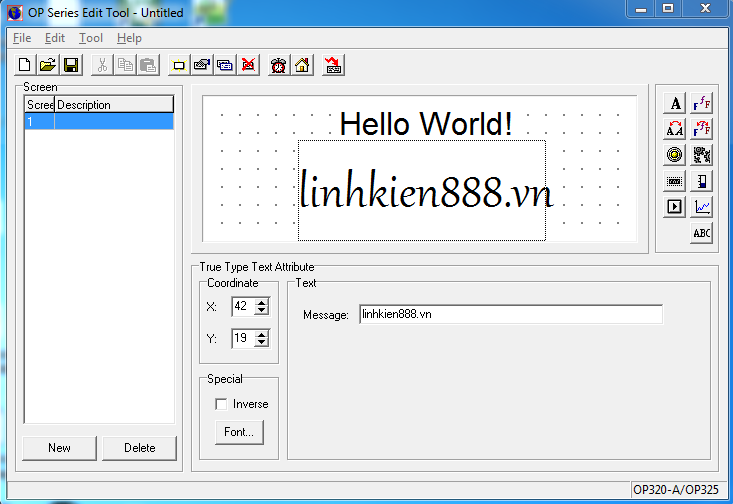Click the download to panel icon
Image resolution: width=733 pixels, height=504 pixels.
[333, 65]
